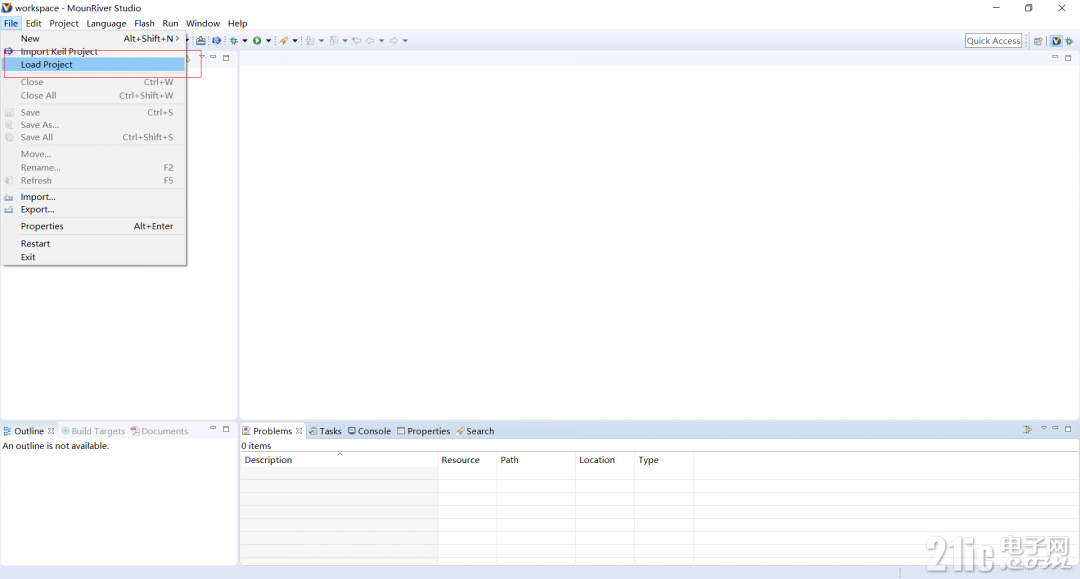Minimize the project explorer panel
Screen dimensions: 1080x579
tap(213, 57)
